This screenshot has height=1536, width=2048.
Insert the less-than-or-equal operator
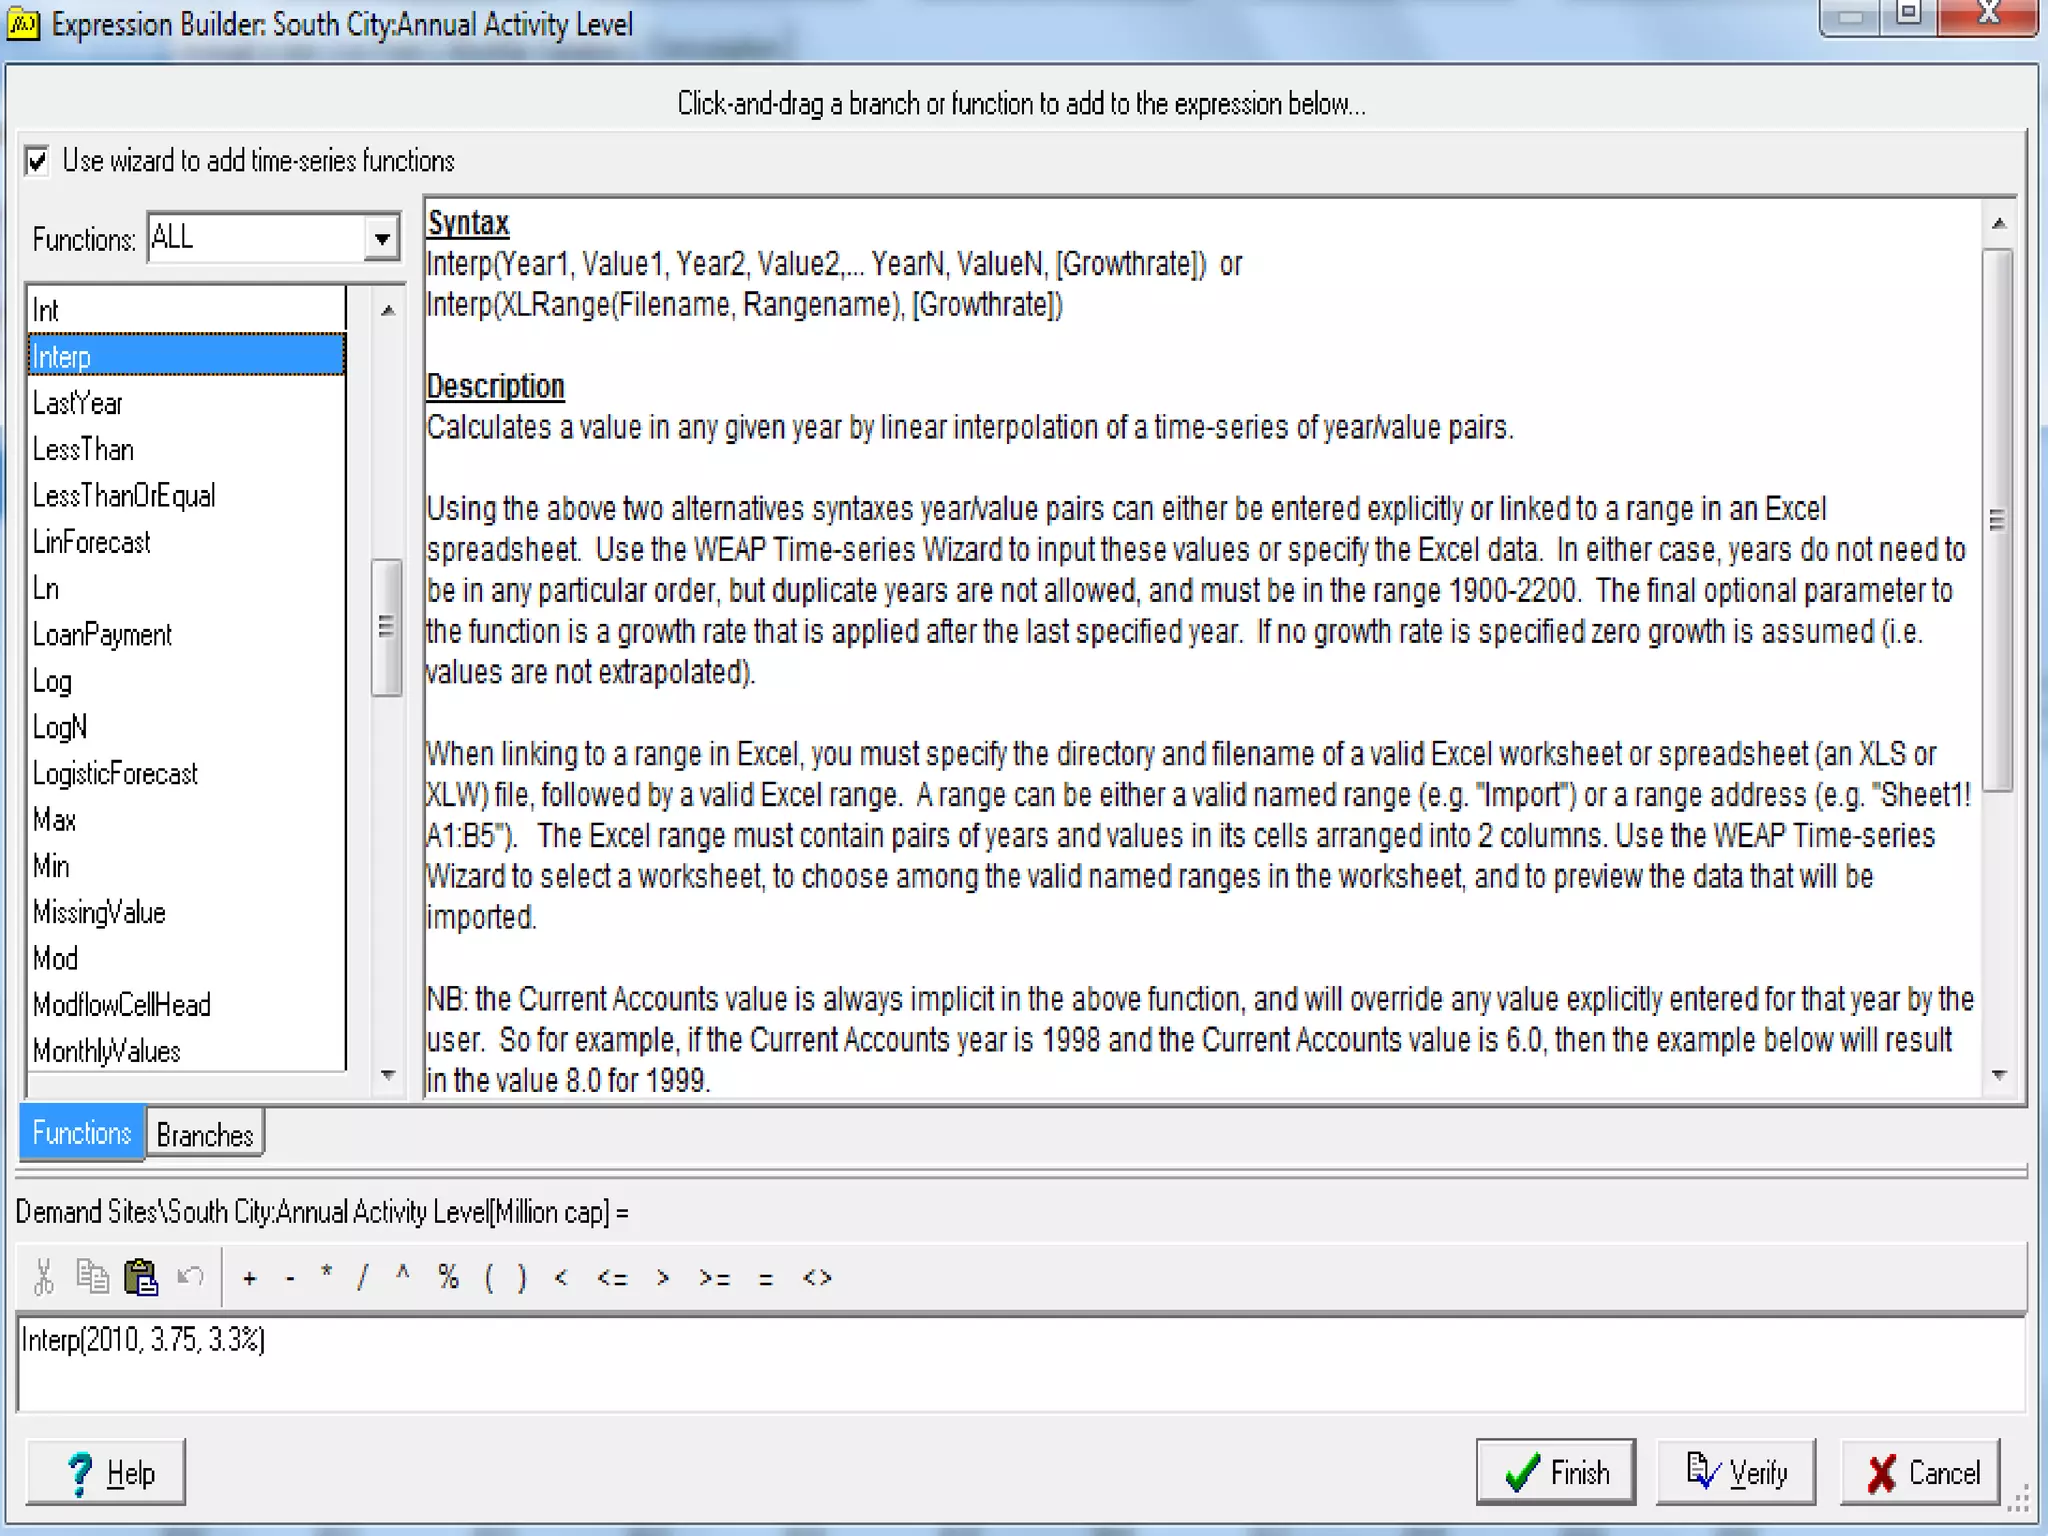click(612, 1278)
